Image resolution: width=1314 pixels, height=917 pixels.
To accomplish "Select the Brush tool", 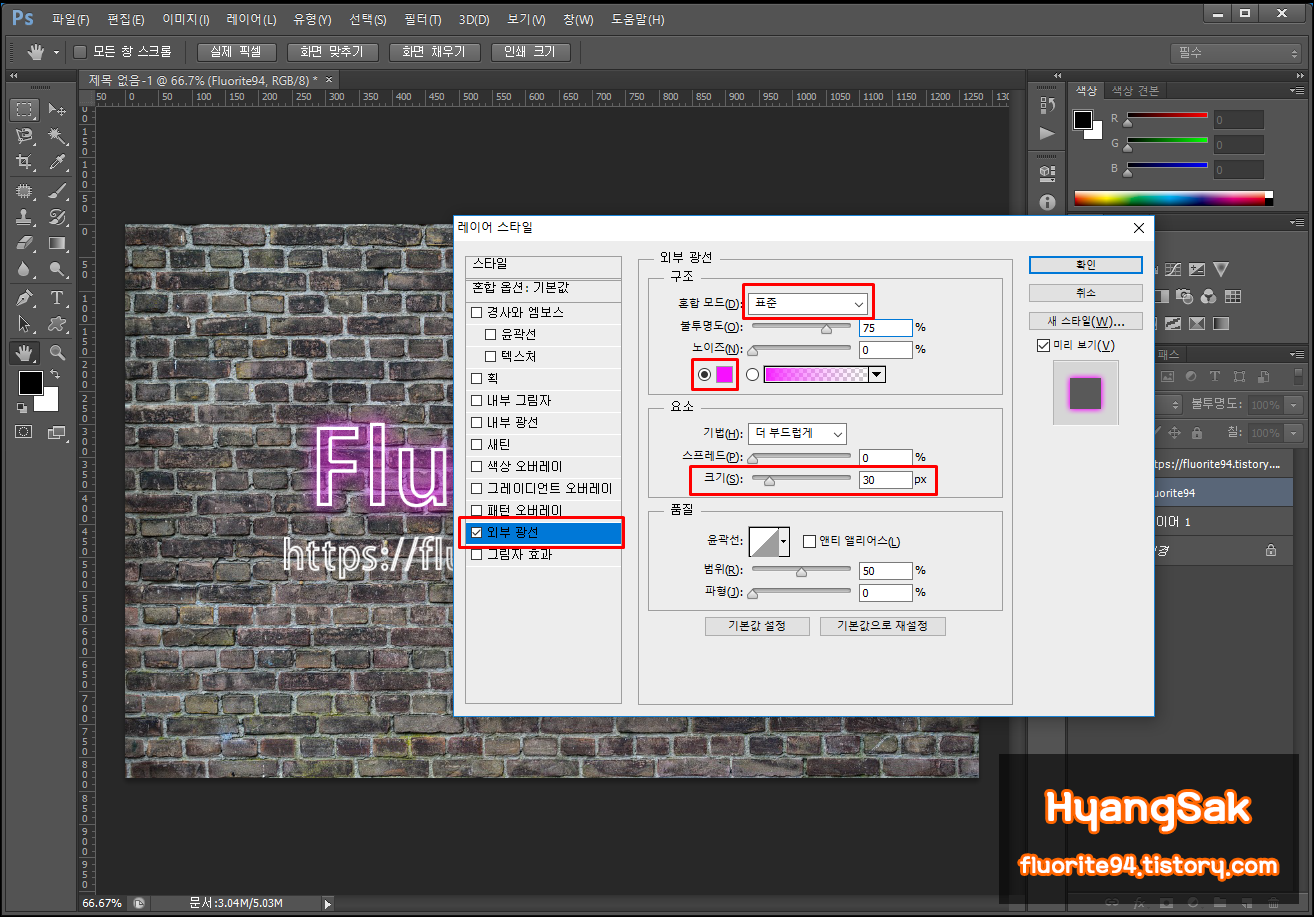I will 57,191.
